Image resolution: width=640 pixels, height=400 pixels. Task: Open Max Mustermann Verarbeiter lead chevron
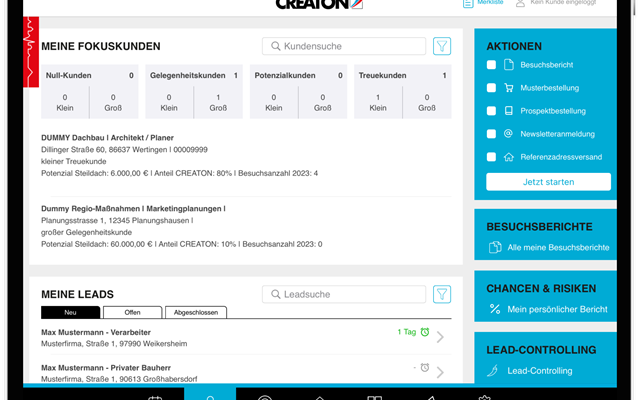[x=440, y=337]
